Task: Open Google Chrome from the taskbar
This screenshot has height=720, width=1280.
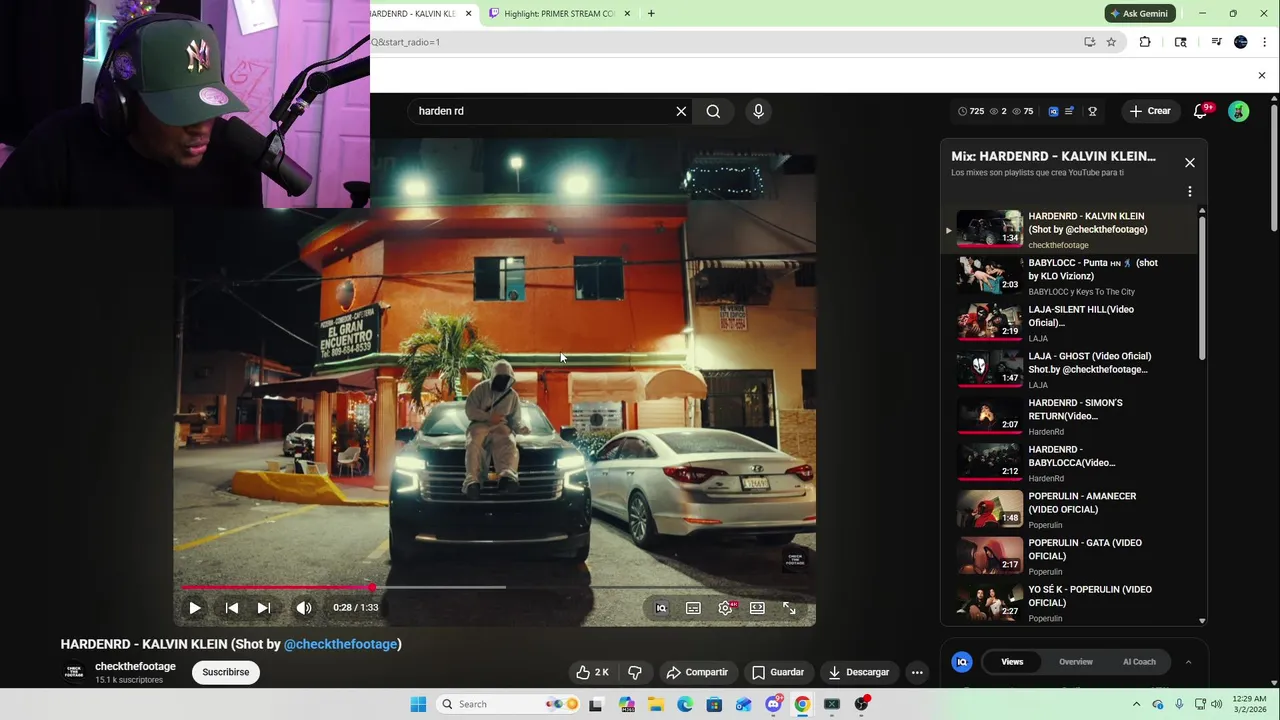Action: [802, 704]
